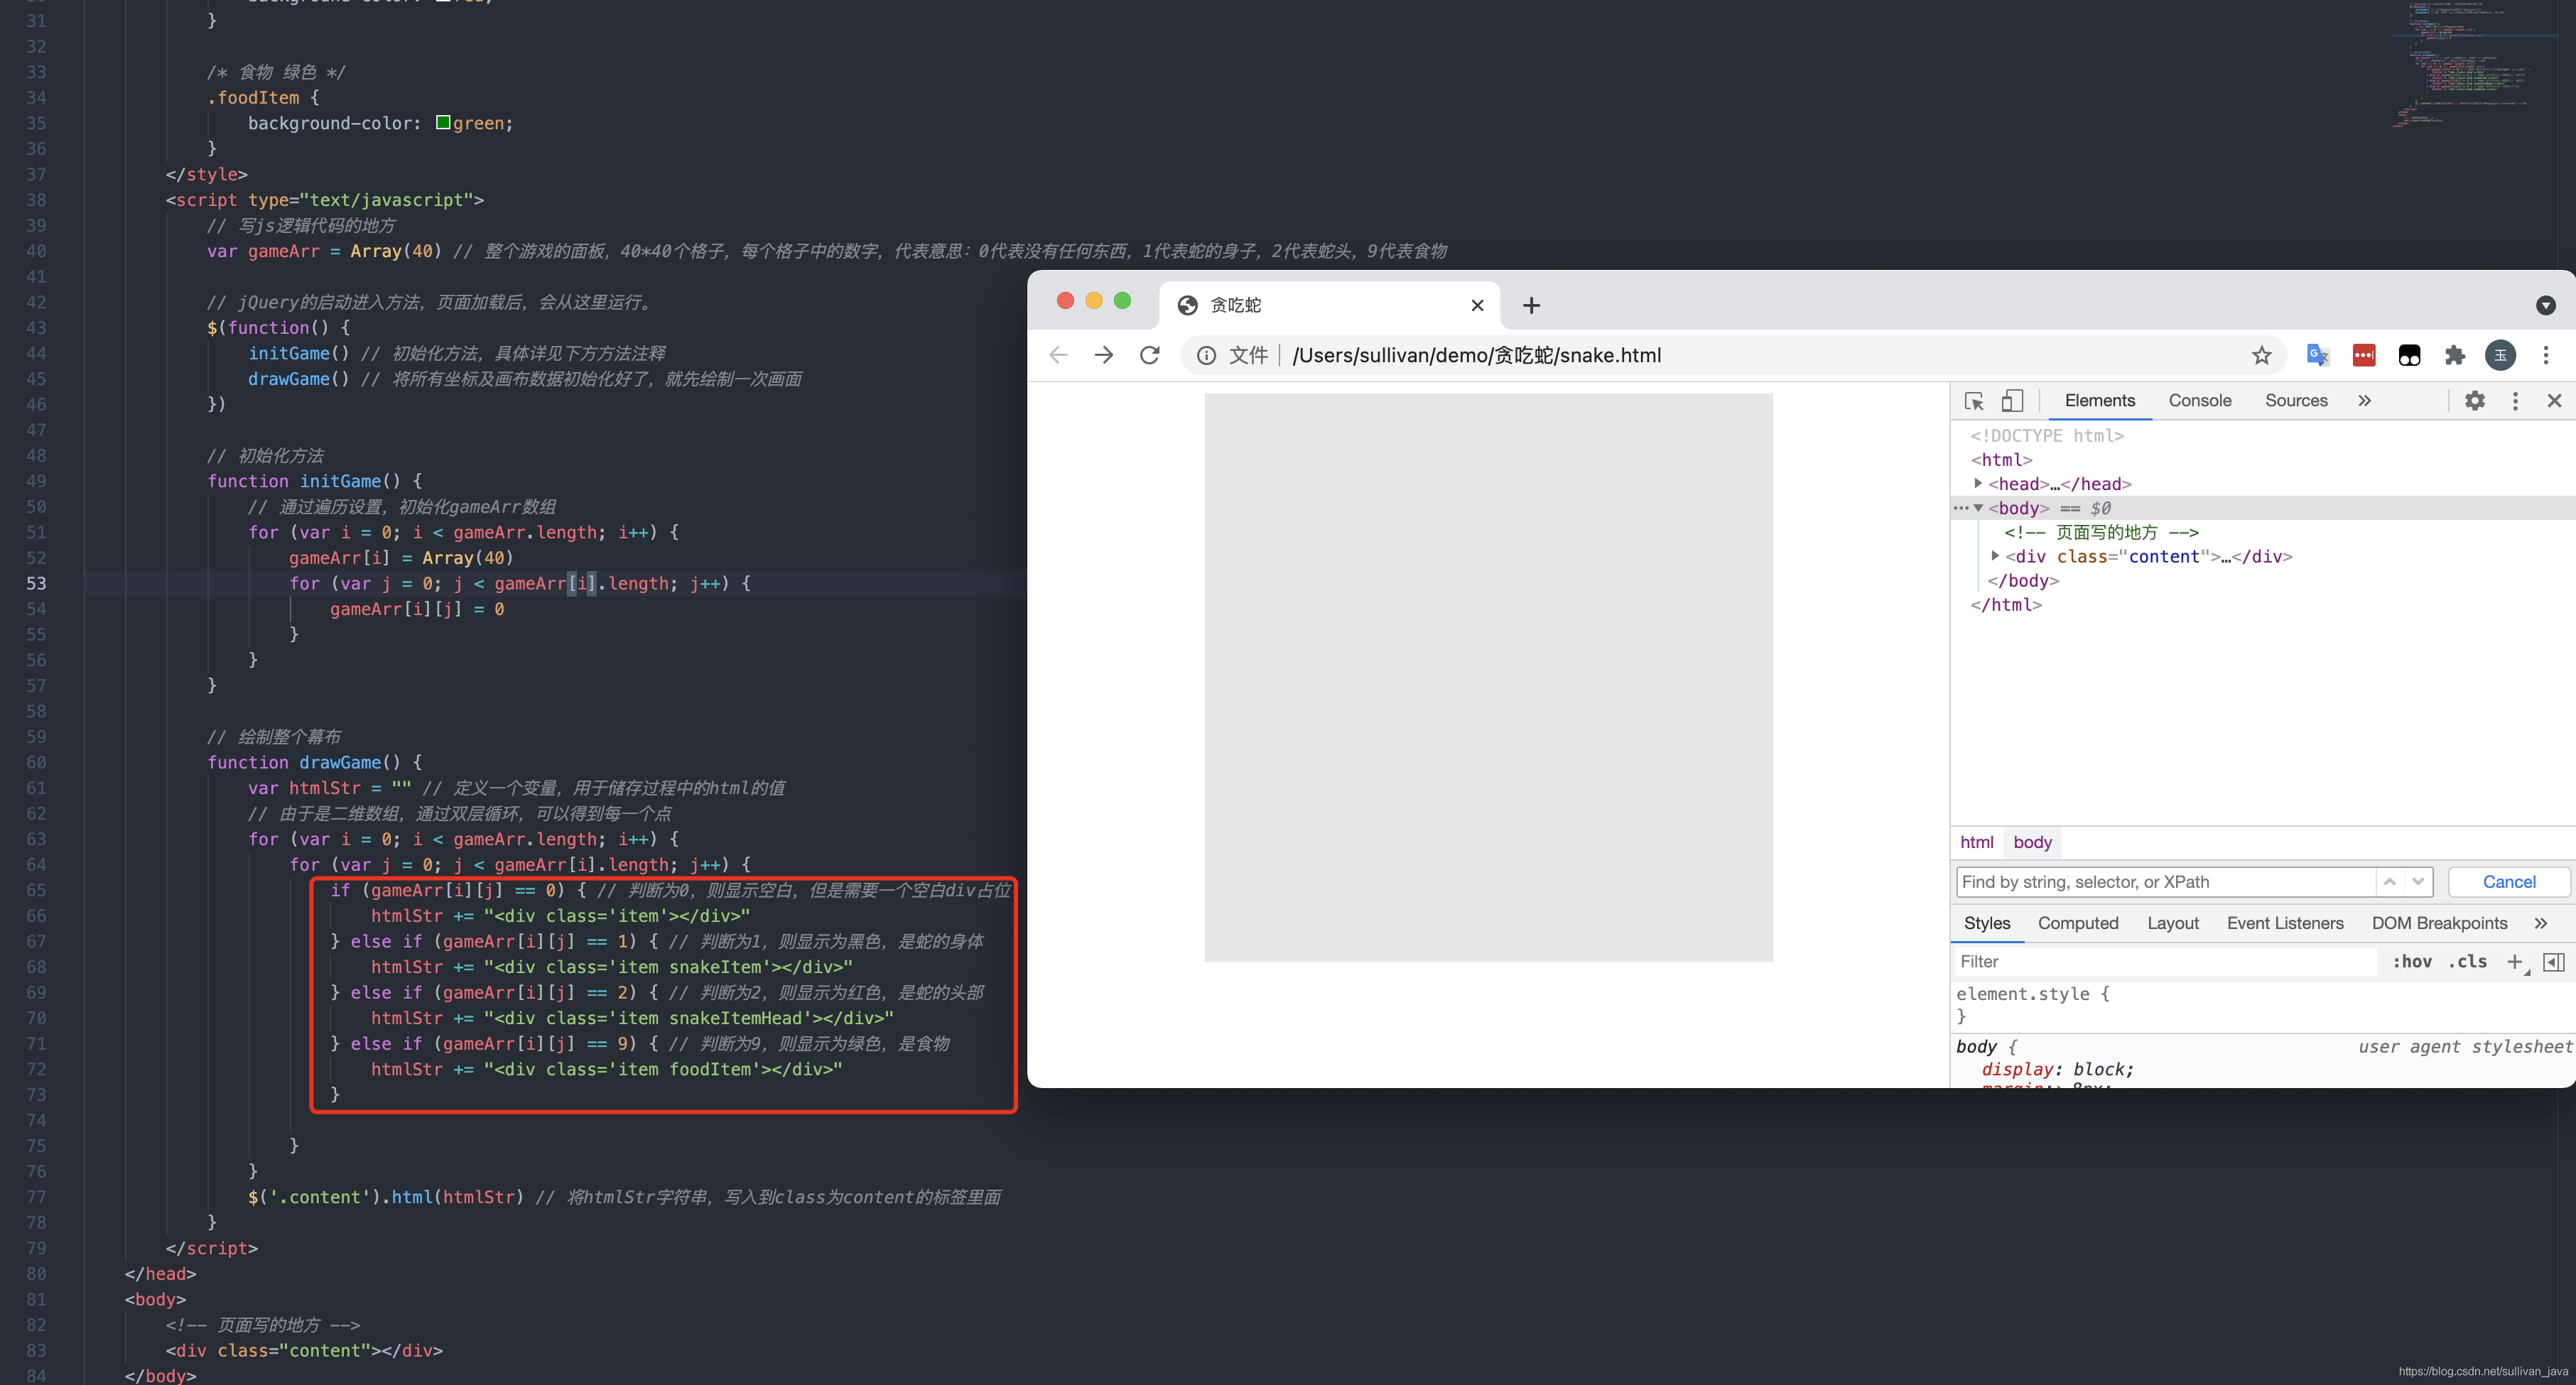Click the site info icon in address bar

coord(1207,356)
